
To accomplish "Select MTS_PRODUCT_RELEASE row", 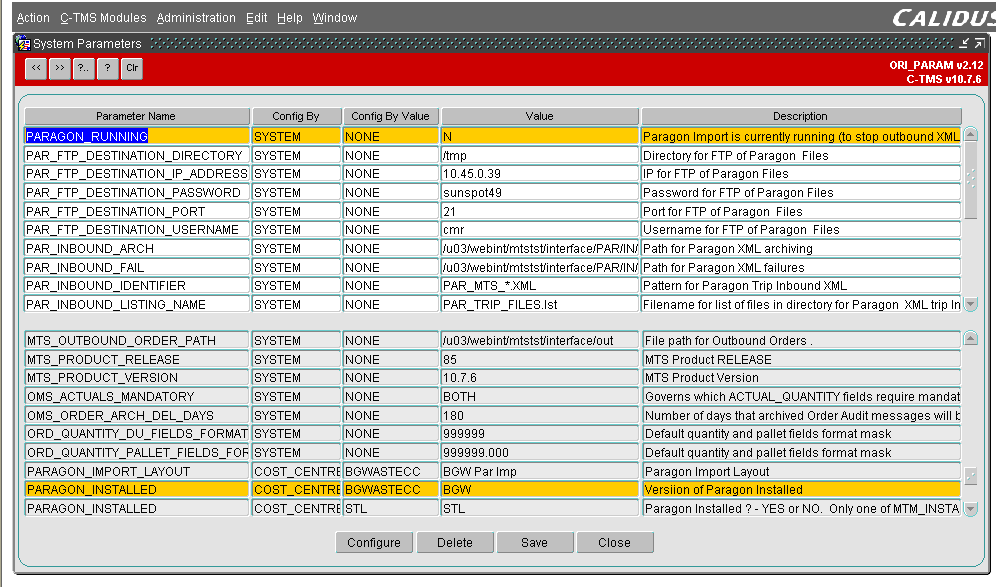I will (x=137, y=360).
